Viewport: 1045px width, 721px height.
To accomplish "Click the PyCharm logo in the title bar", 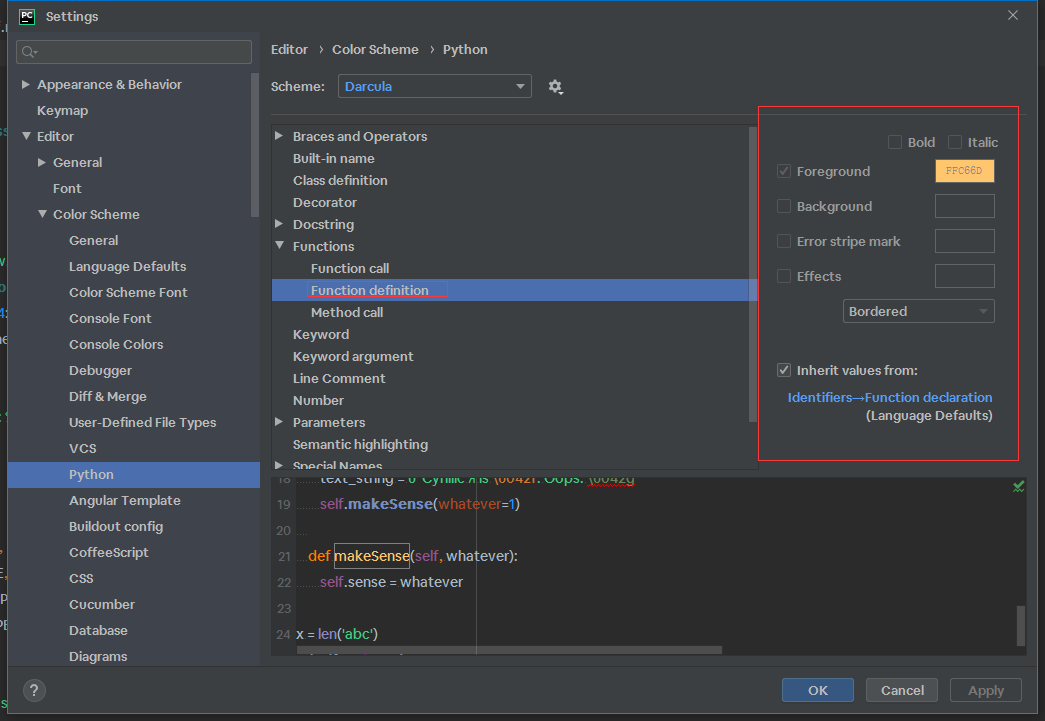I will click(27, 16).
